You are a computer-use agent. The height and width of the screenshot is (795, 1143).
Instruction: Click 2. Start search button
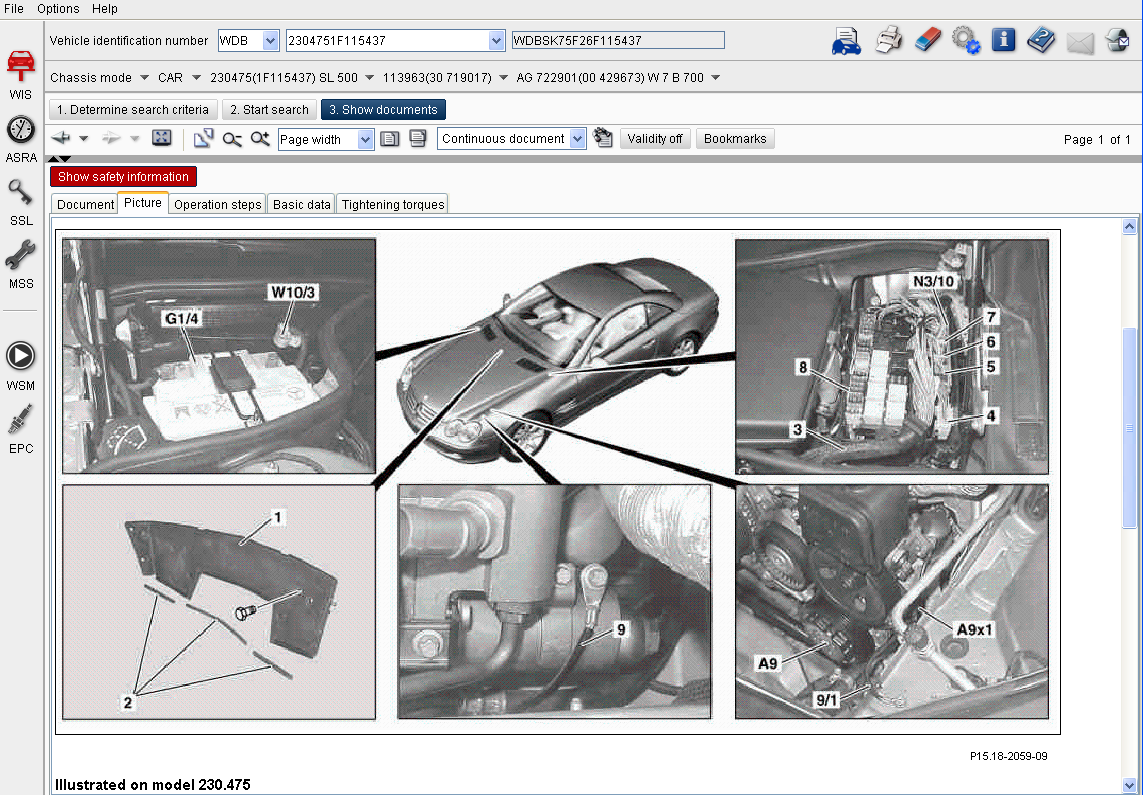click(269, 109)
